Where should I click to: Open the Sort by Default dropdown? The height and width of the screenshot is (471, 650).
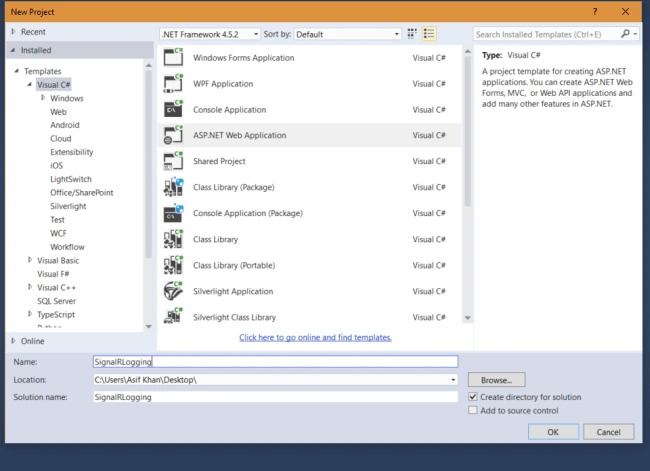pyautogui.click(x=347, y=34)
